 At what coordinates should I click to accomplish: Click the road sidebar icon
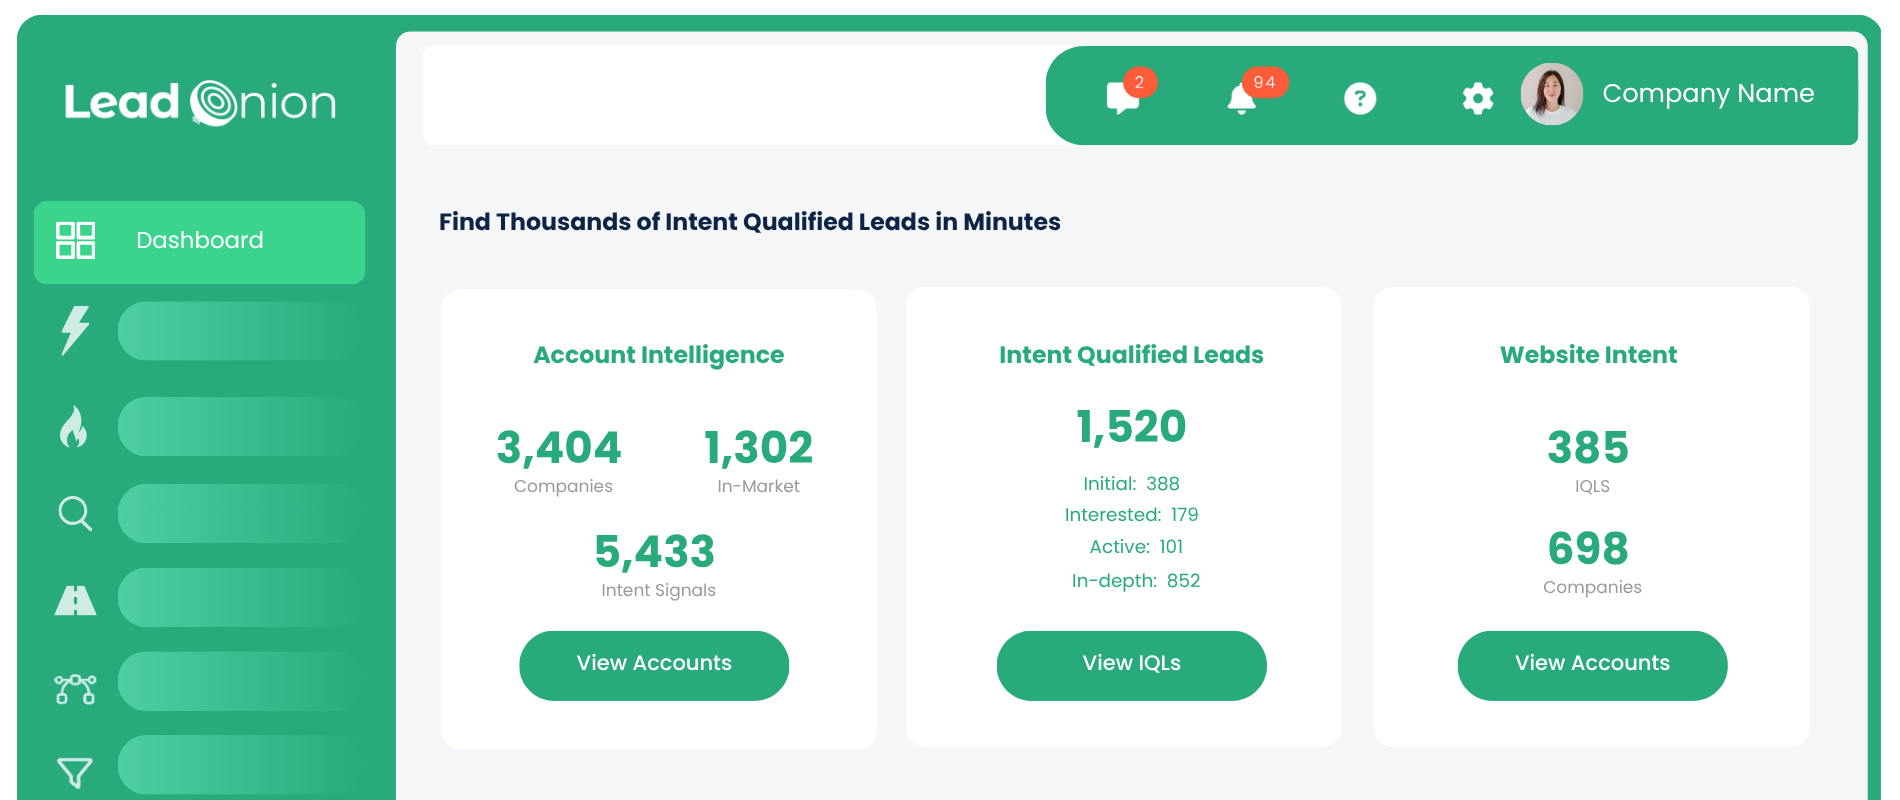[75, 599]
